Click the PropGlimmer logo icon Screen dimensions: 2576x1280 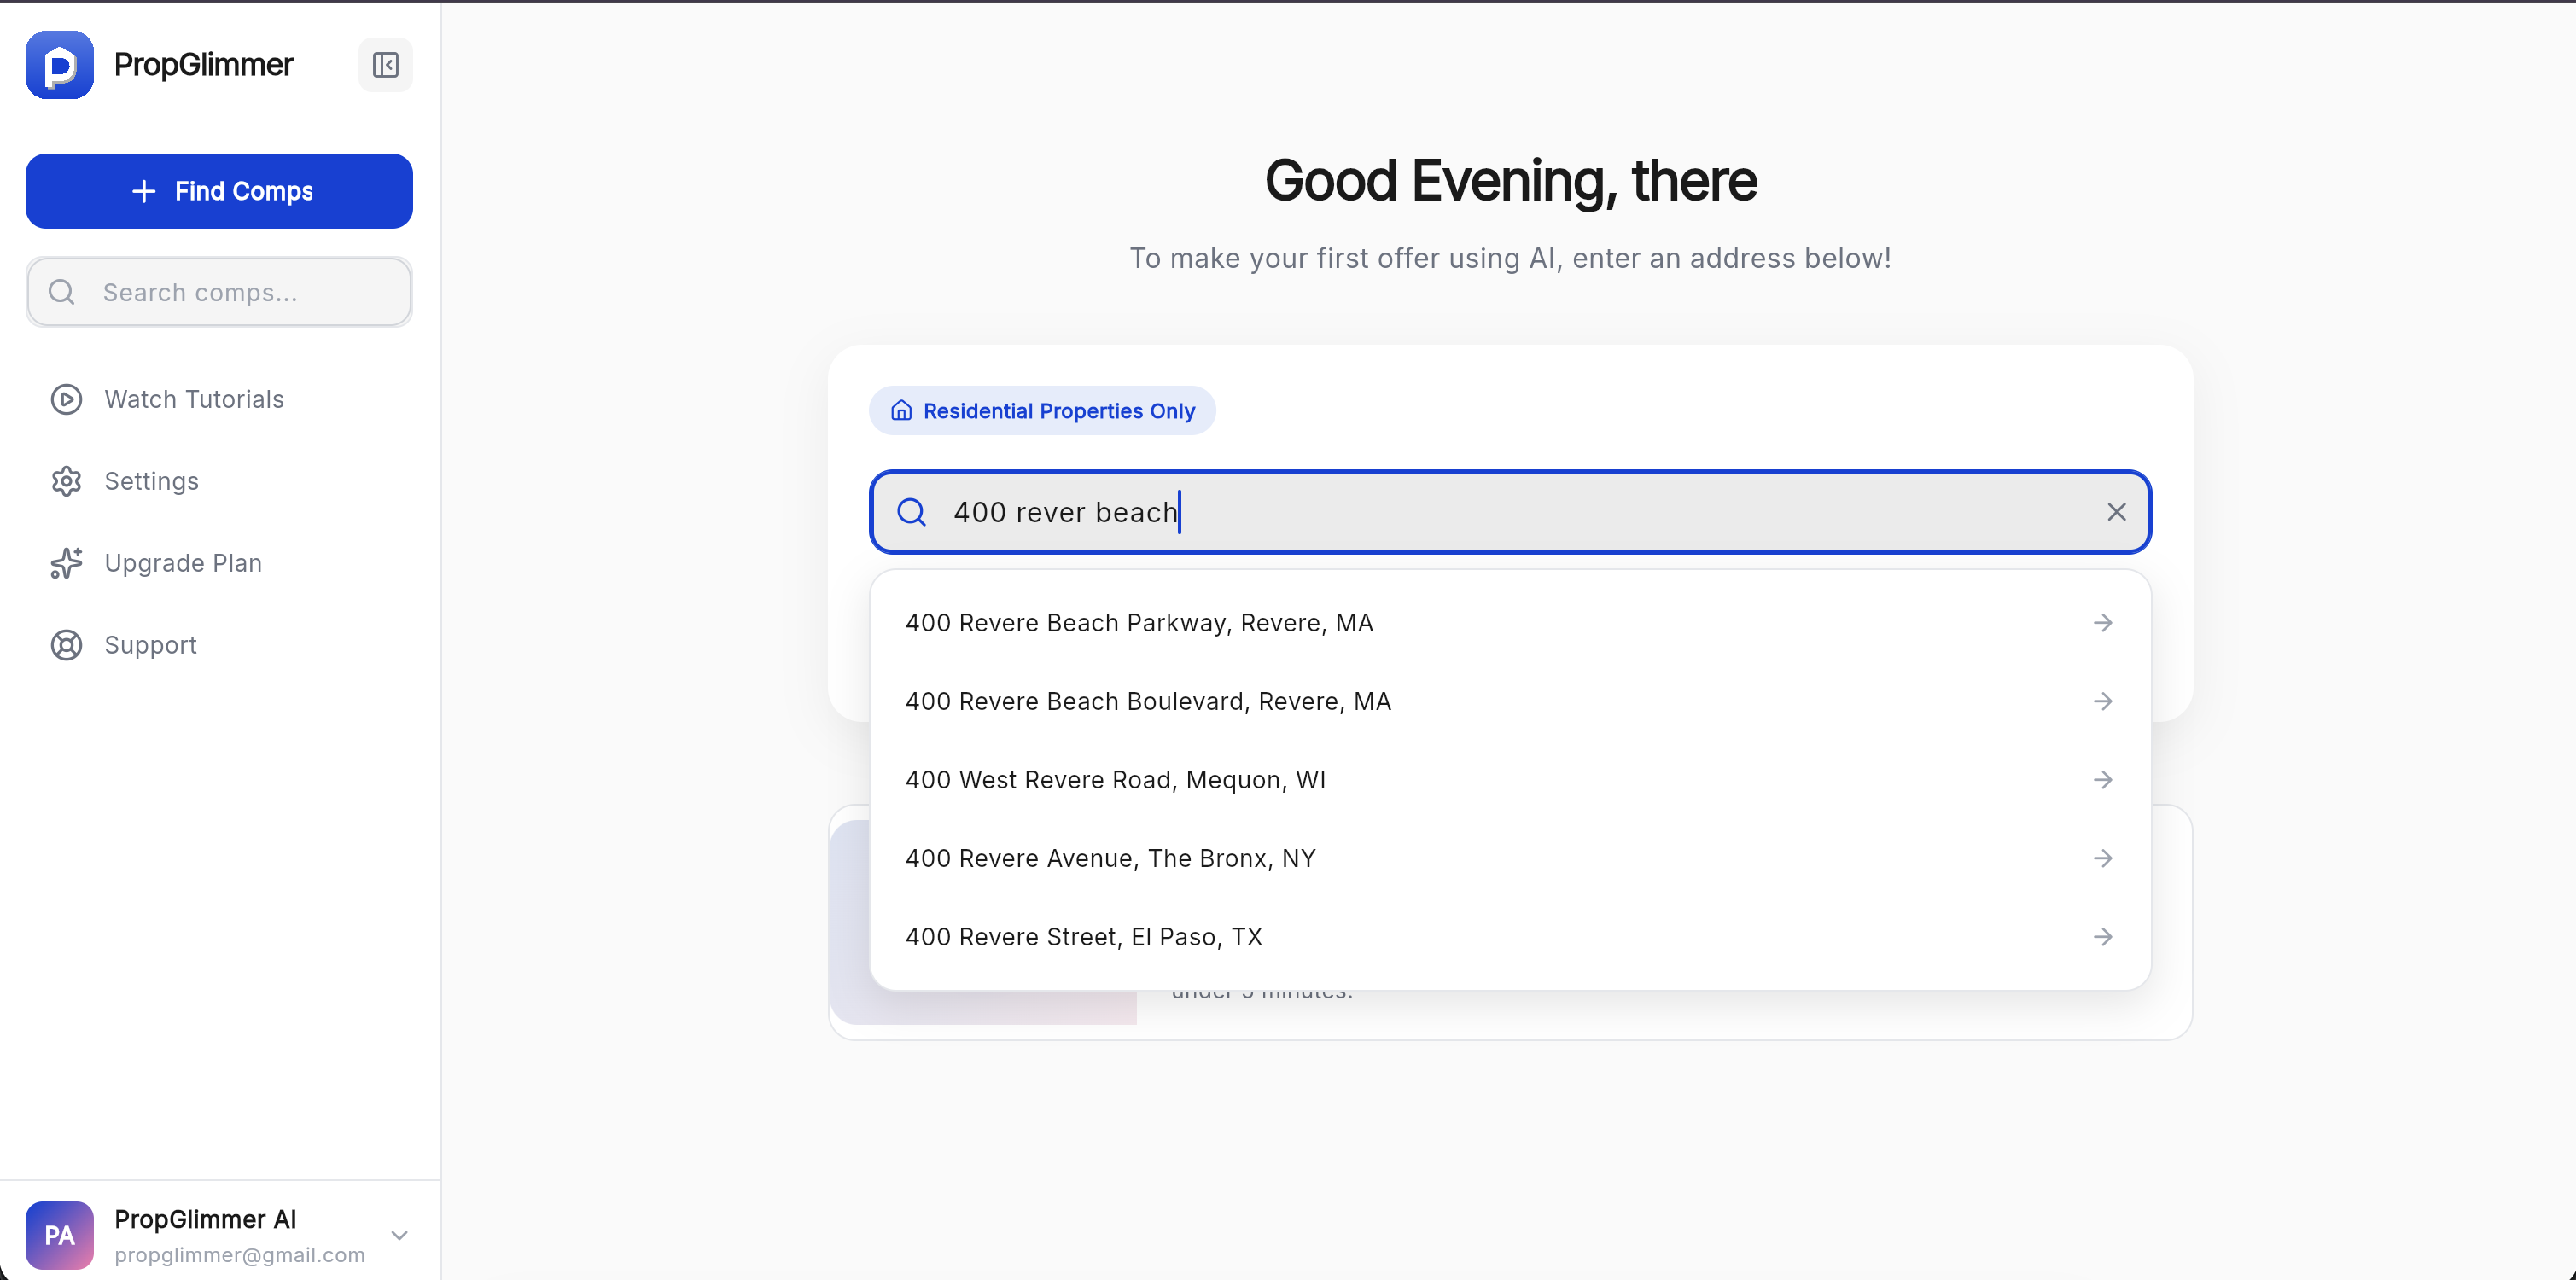(x=59, y=65)
